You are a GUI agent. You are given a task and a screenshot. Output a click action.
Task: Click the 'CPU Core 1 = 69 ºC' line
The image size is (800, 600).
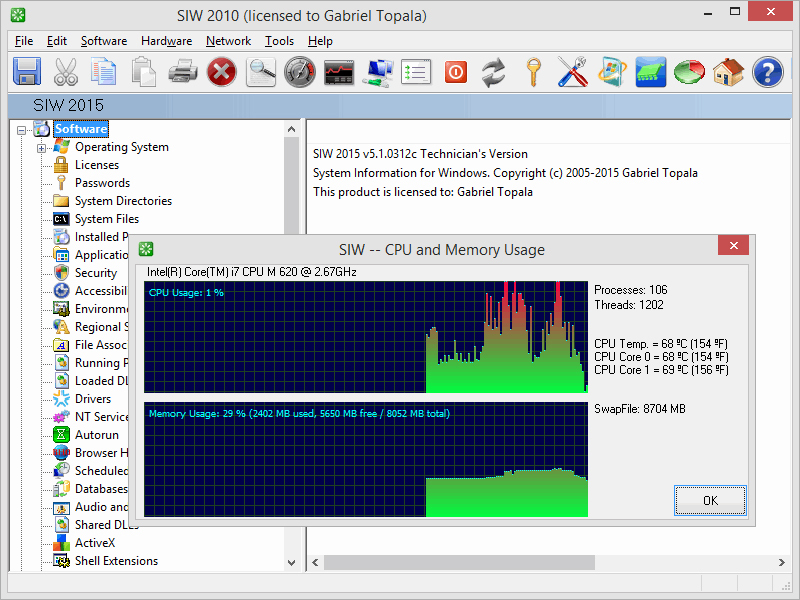coord(661,369)
